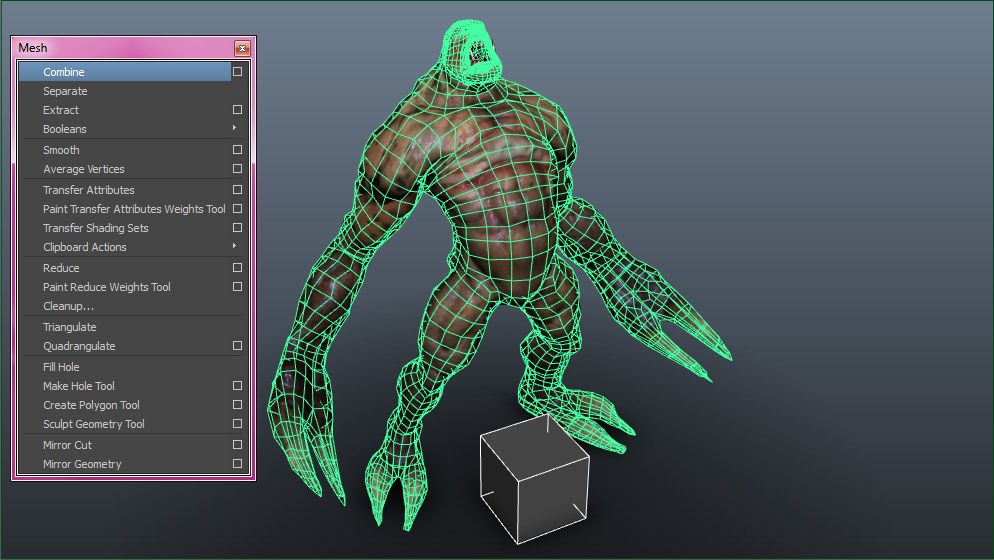Image resolution: width=994 pixels, height=560 pixels.
Task: Select the white wireframe cube
Action: point(532,478)
